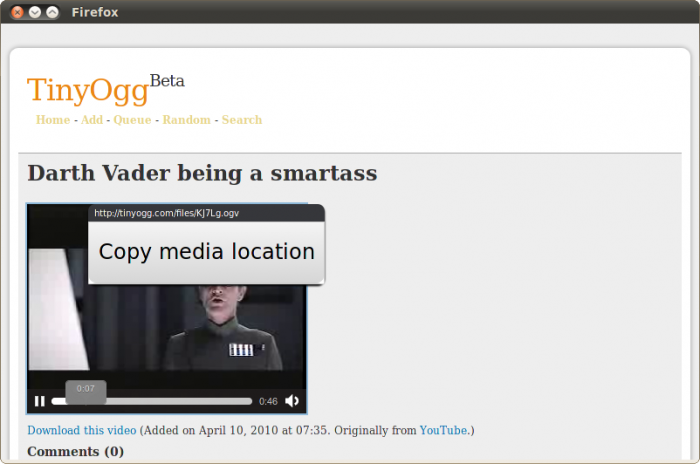Click the http://tinyogg.com/files/KJ7Lg.ogv URL text
Screen dimensions: 700x464
tap(167, 213)
